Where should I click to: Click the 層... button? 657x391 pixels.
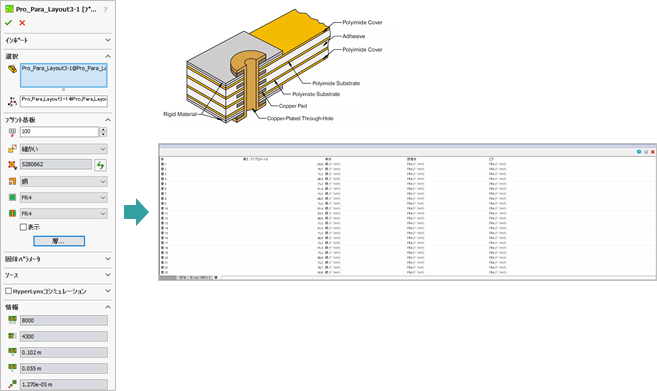tap(59, 241)
